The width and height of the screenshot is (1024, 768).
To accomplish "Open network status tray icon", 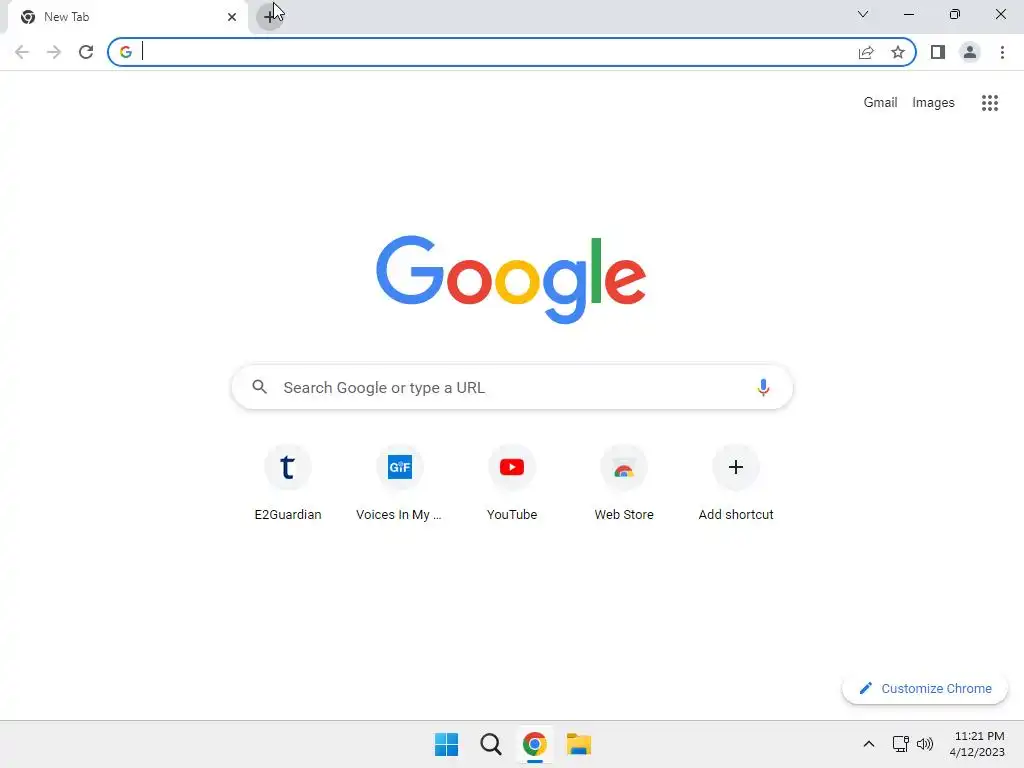I will (901, 744).
